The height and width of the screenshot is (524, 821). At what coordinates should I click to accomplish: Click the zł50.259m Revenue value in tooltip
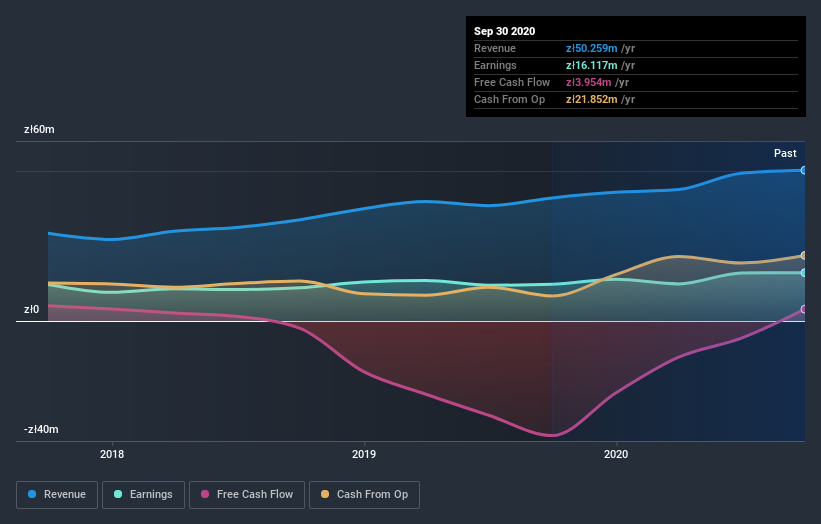pos(591,48)
